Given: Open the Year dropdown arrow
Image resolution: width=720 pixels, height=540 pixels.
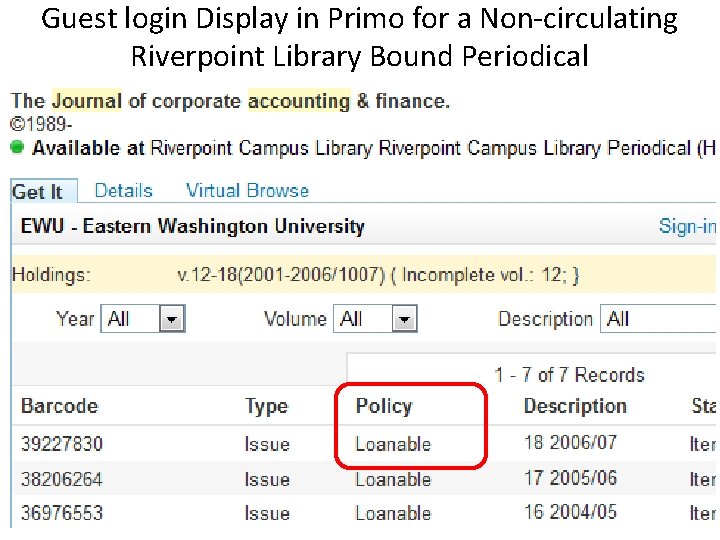Looking at the screenshot, I should point(172,319).
